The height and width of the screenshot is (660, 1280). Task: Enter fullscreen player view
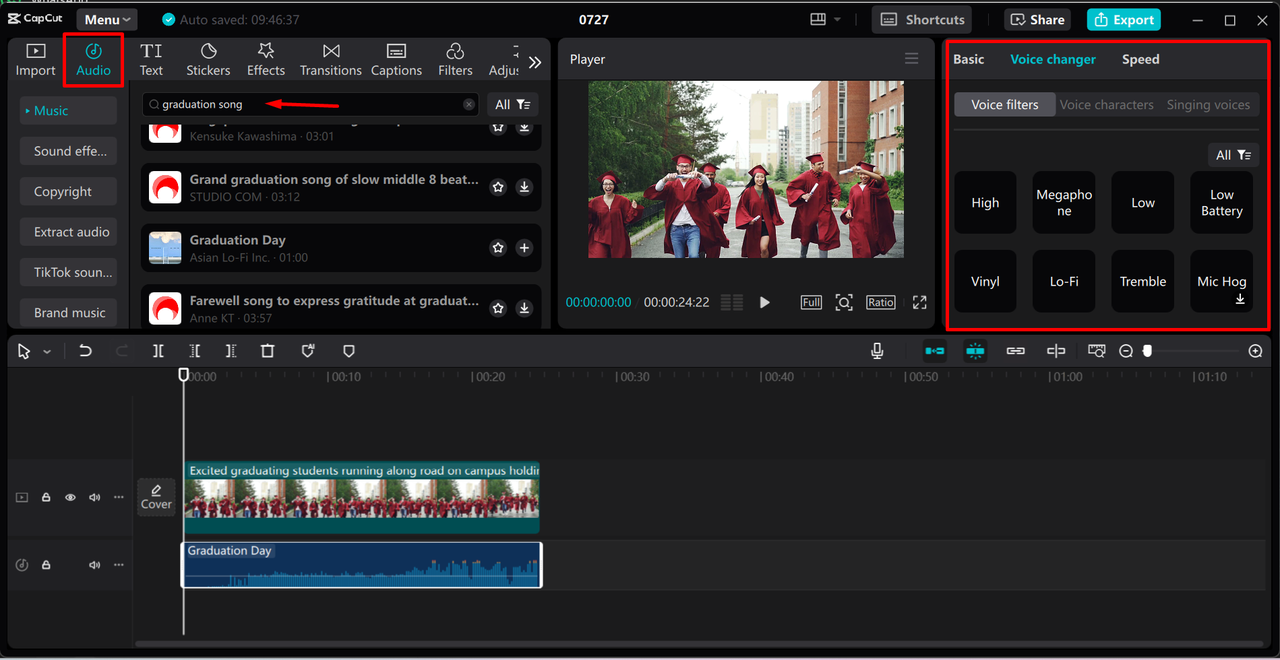[x=920, y=302]
